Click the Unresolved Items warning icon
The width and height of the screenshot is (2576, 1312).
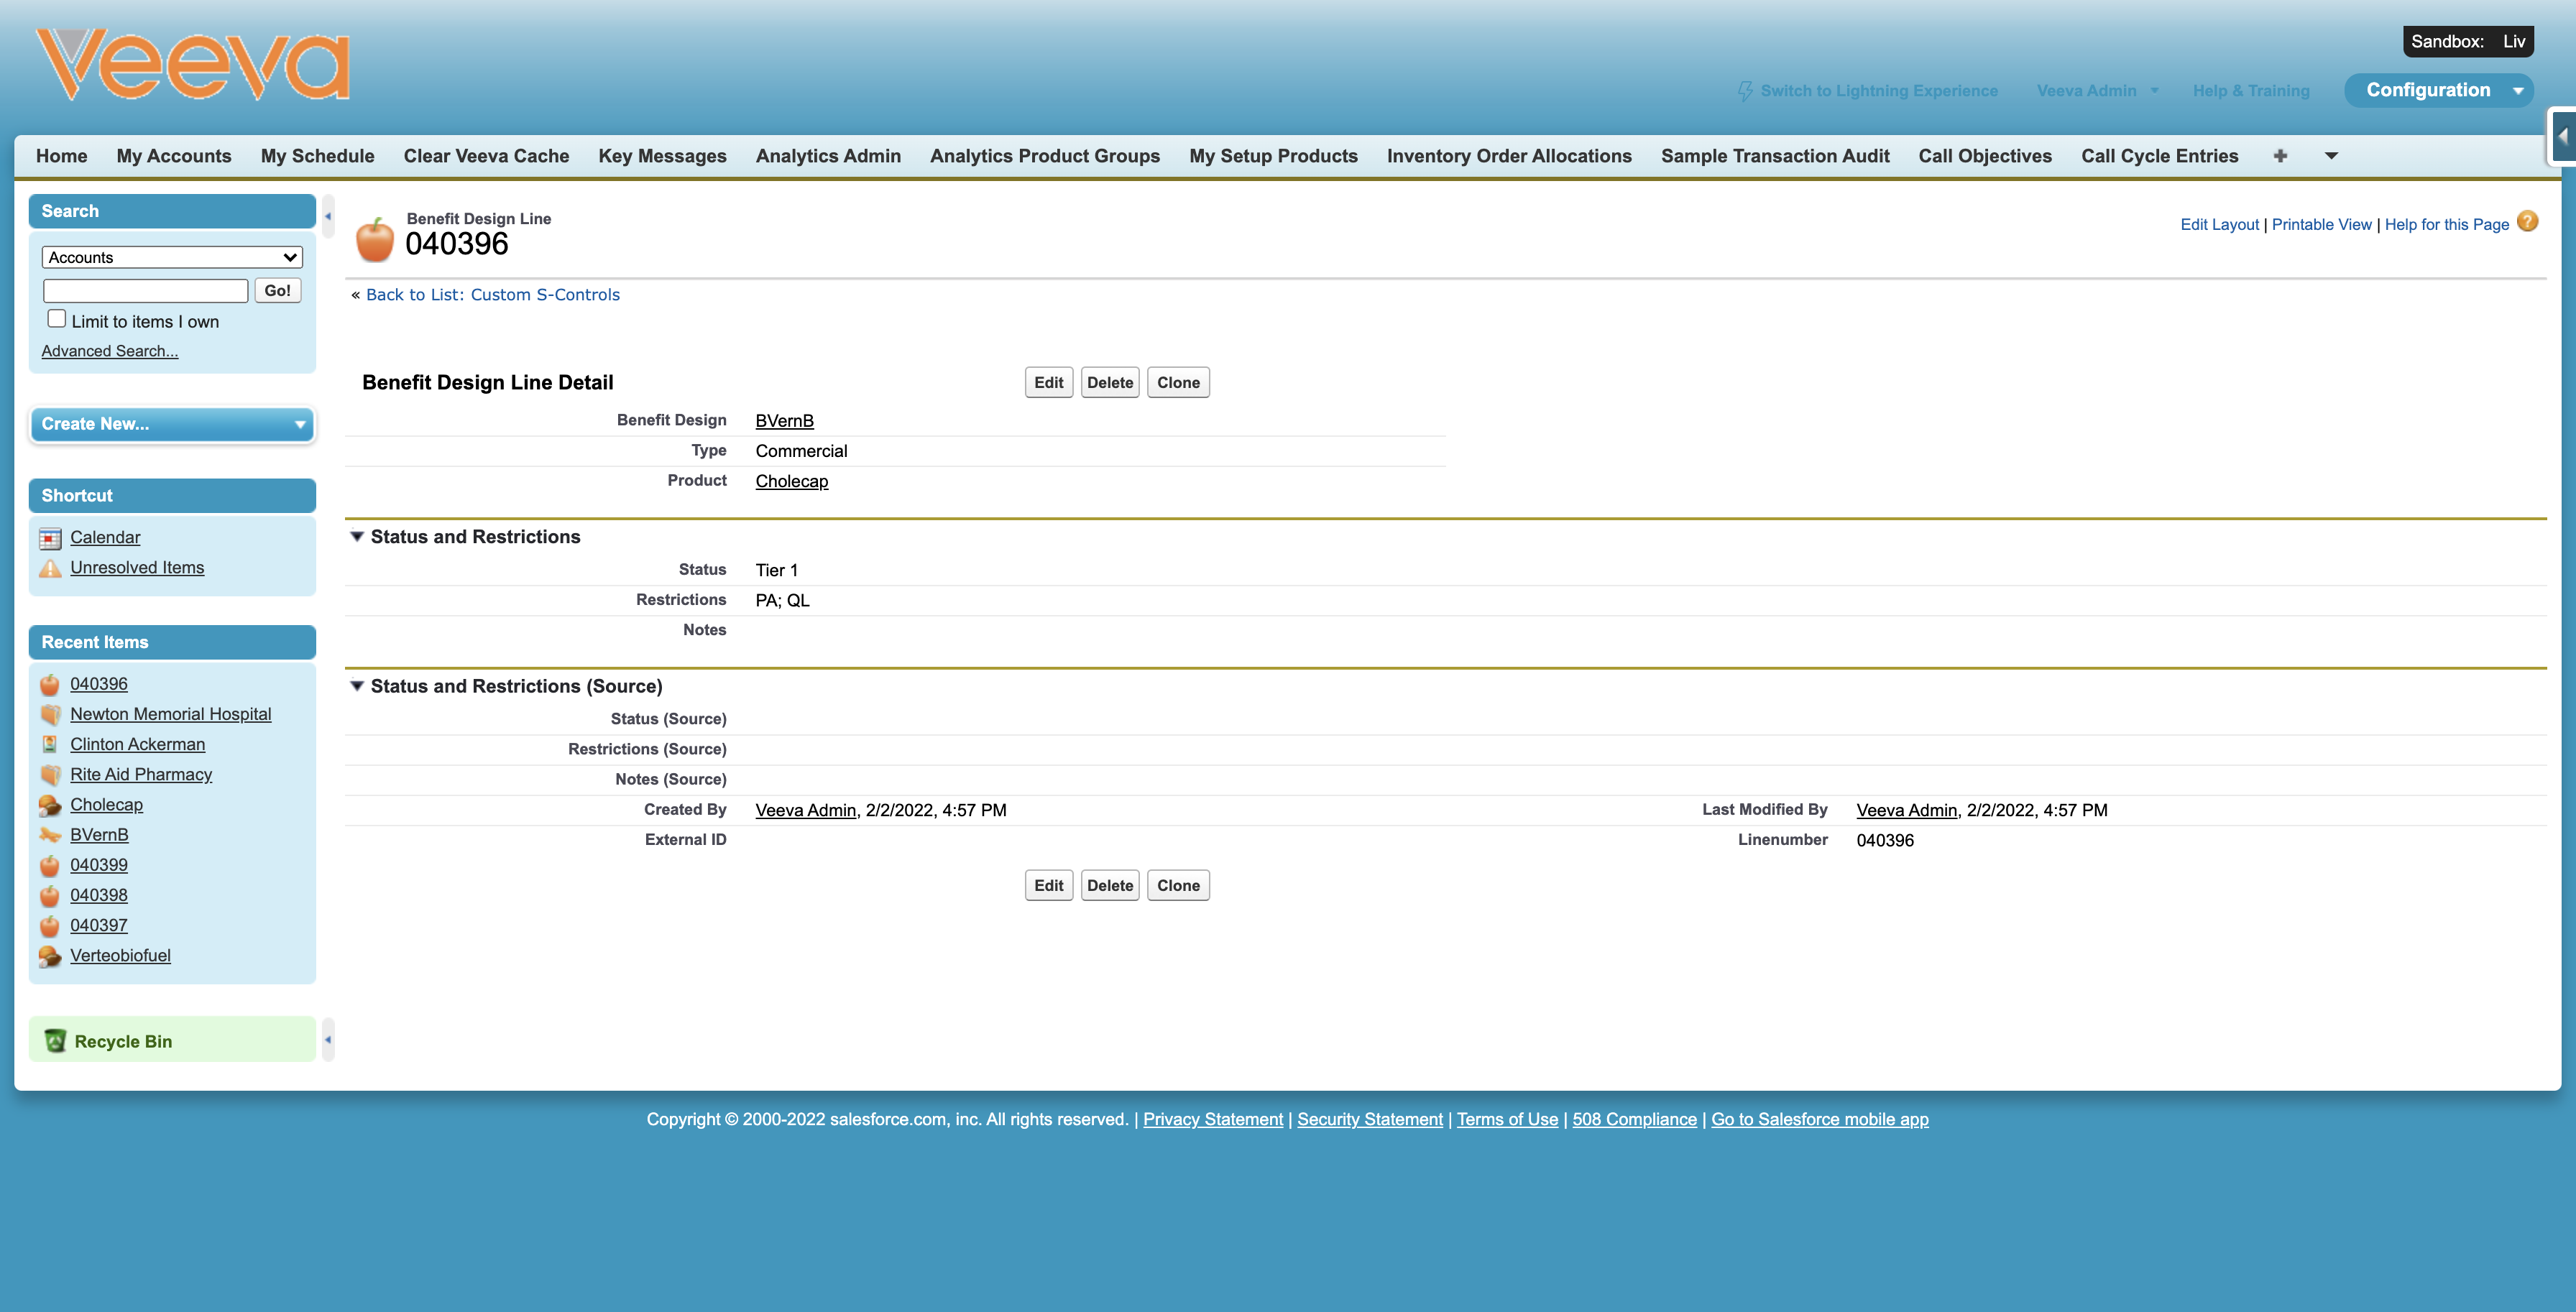(50, 569)
